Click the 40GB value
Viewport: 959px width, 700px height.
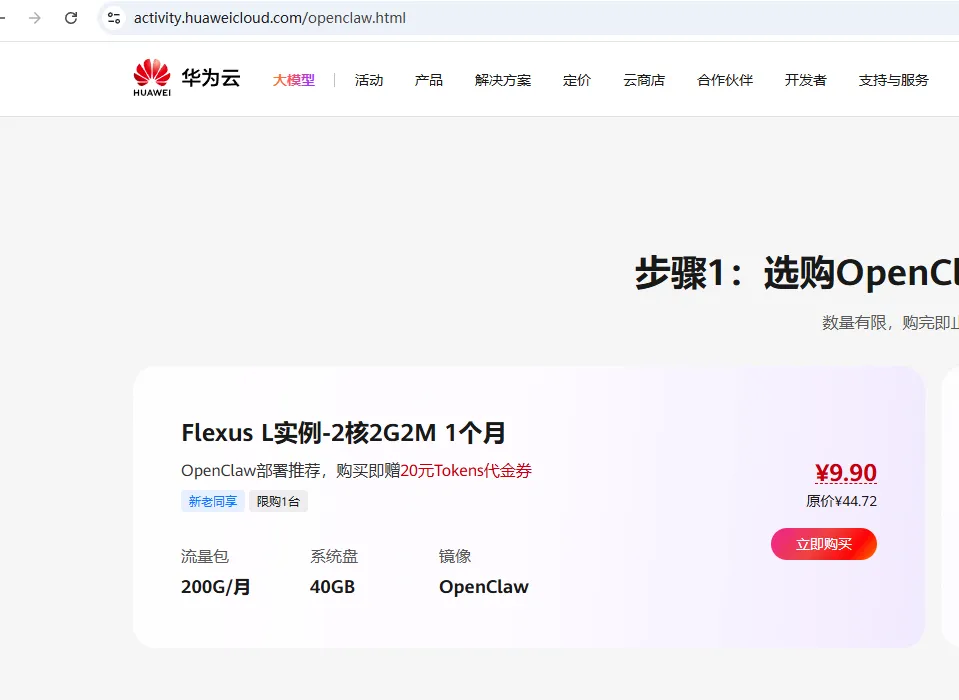332,587
